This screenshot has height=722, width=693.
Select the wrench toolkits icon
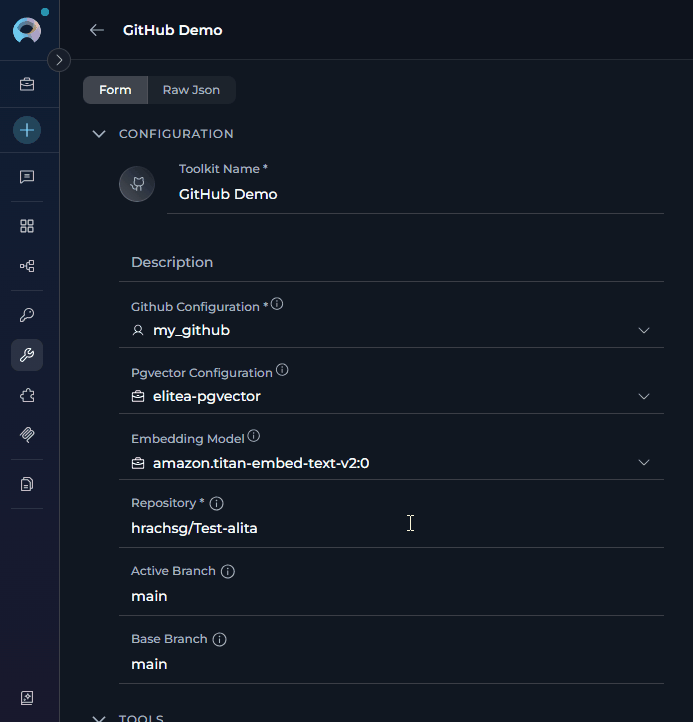point(27,355)
